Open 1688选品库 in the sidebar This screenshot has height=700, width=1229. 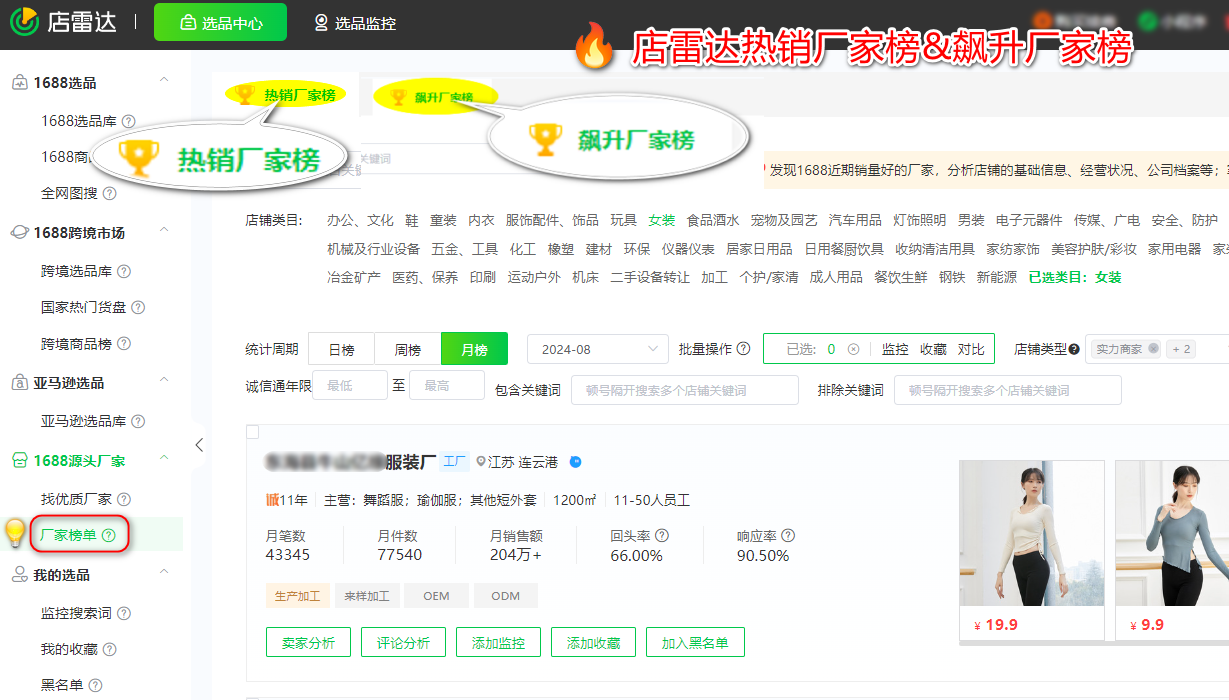79,121
